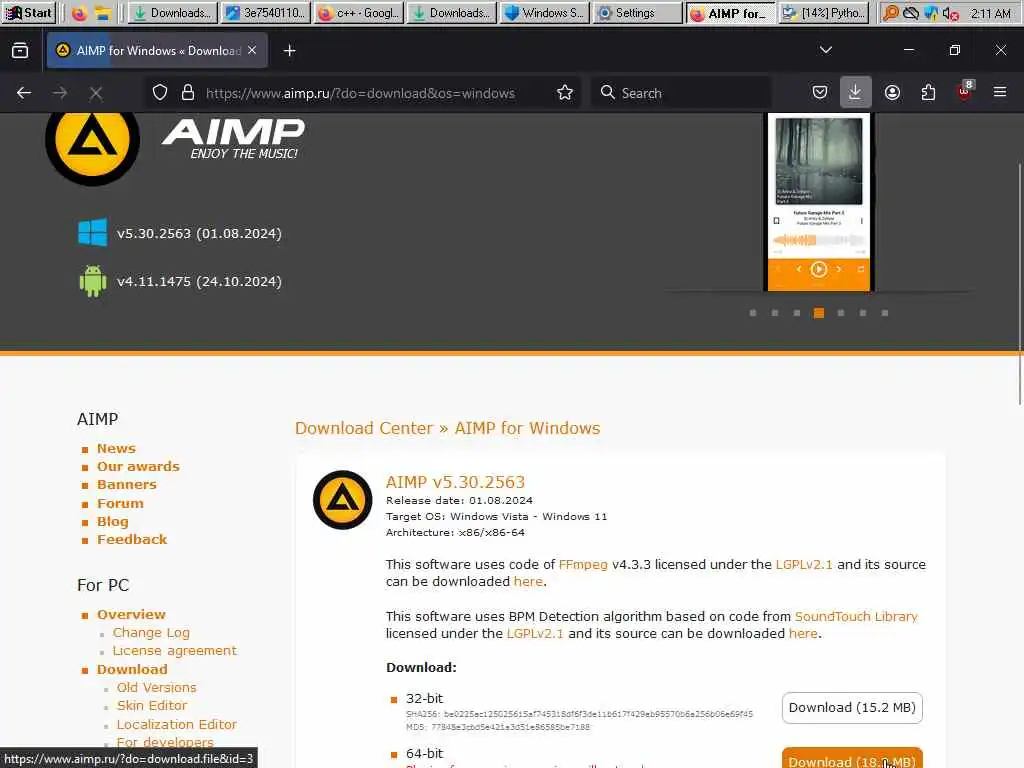This screenshot has height=768, width=1024.
Task: Close the AIMP for Windows tab
Action: [x=252, y=50]
